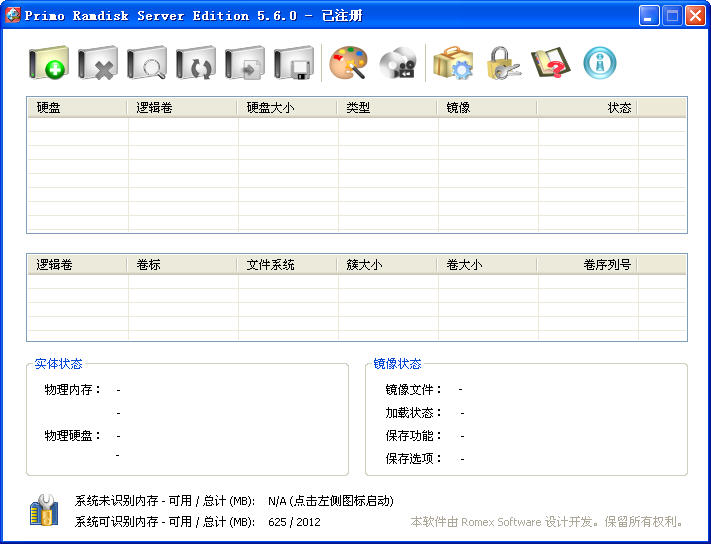Click the load disk image icon
711x544 pixels.
[x=245, y=64]
